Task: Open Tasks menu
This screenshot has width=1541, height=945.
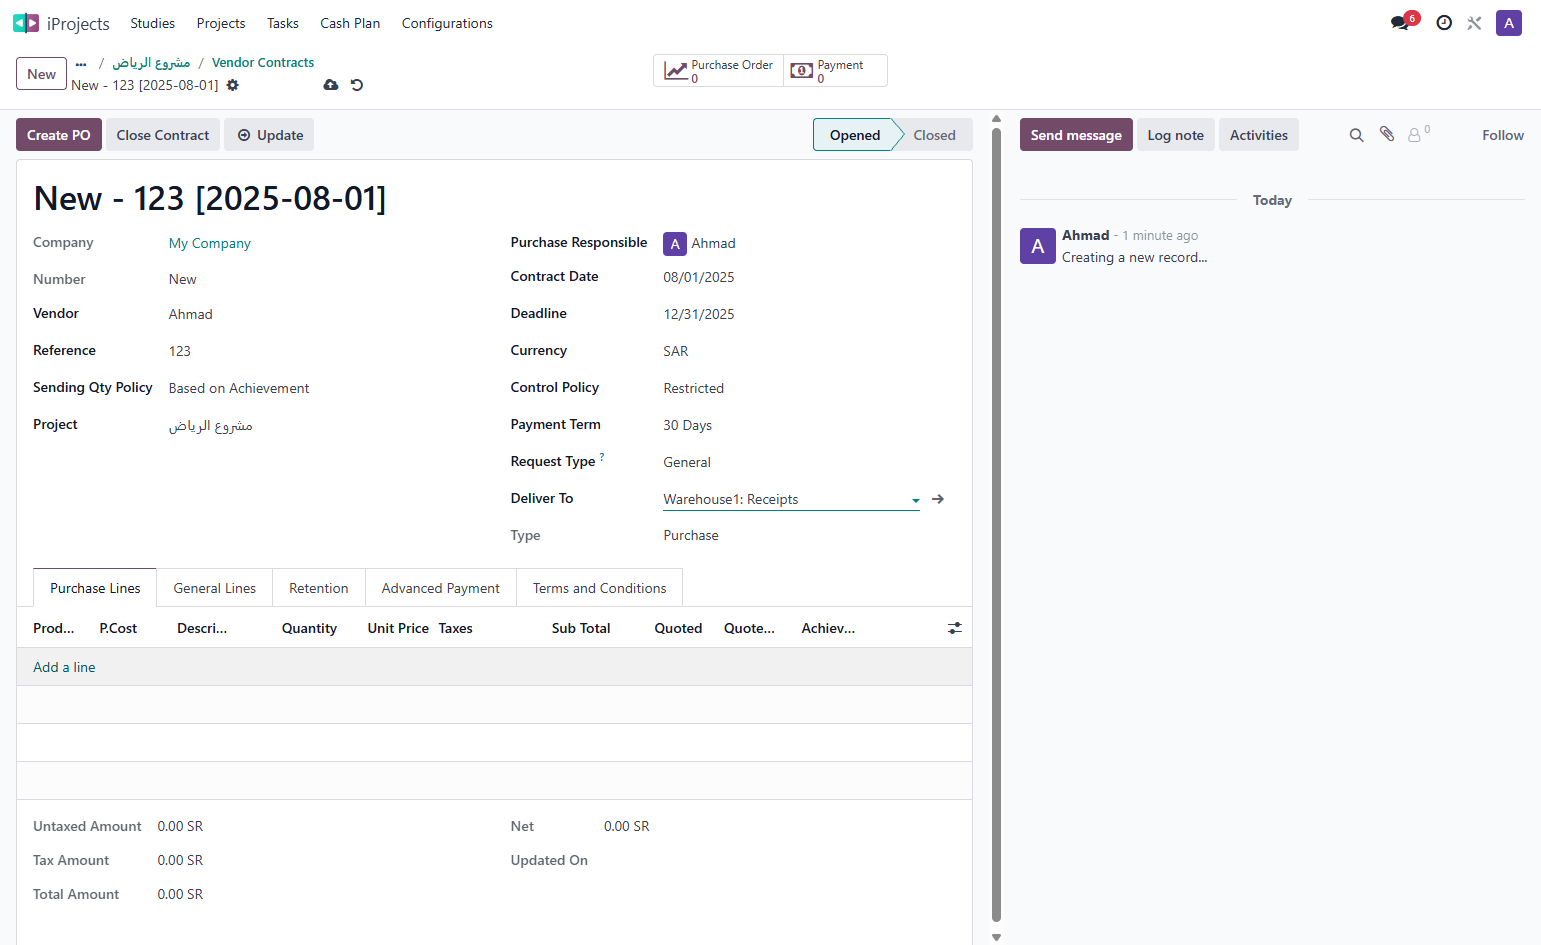Action: 283,23
